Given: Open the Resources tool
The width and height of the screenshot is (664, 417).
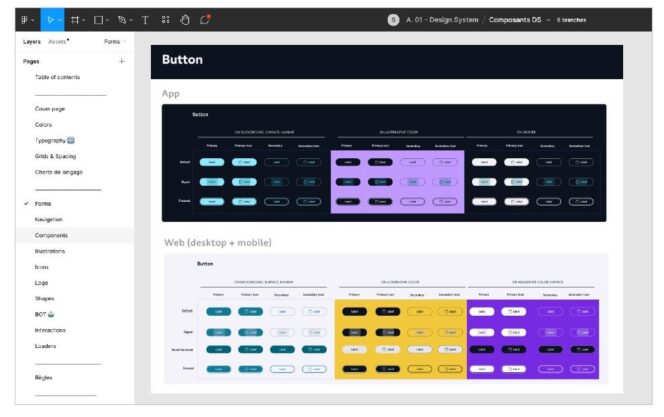Looking at the screenshot, I should [x=165, y=19].
